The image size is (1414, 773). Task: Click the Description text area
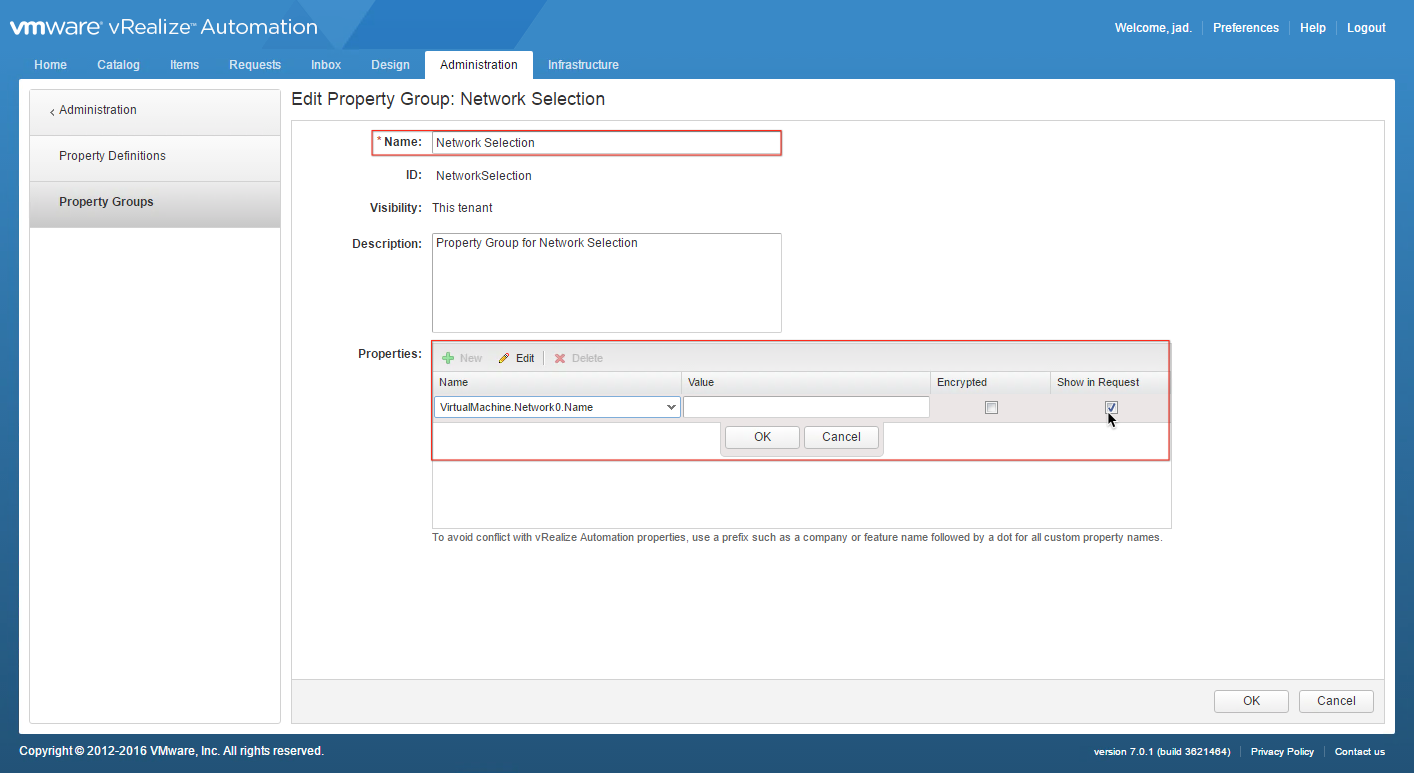(x=606, y=283)
